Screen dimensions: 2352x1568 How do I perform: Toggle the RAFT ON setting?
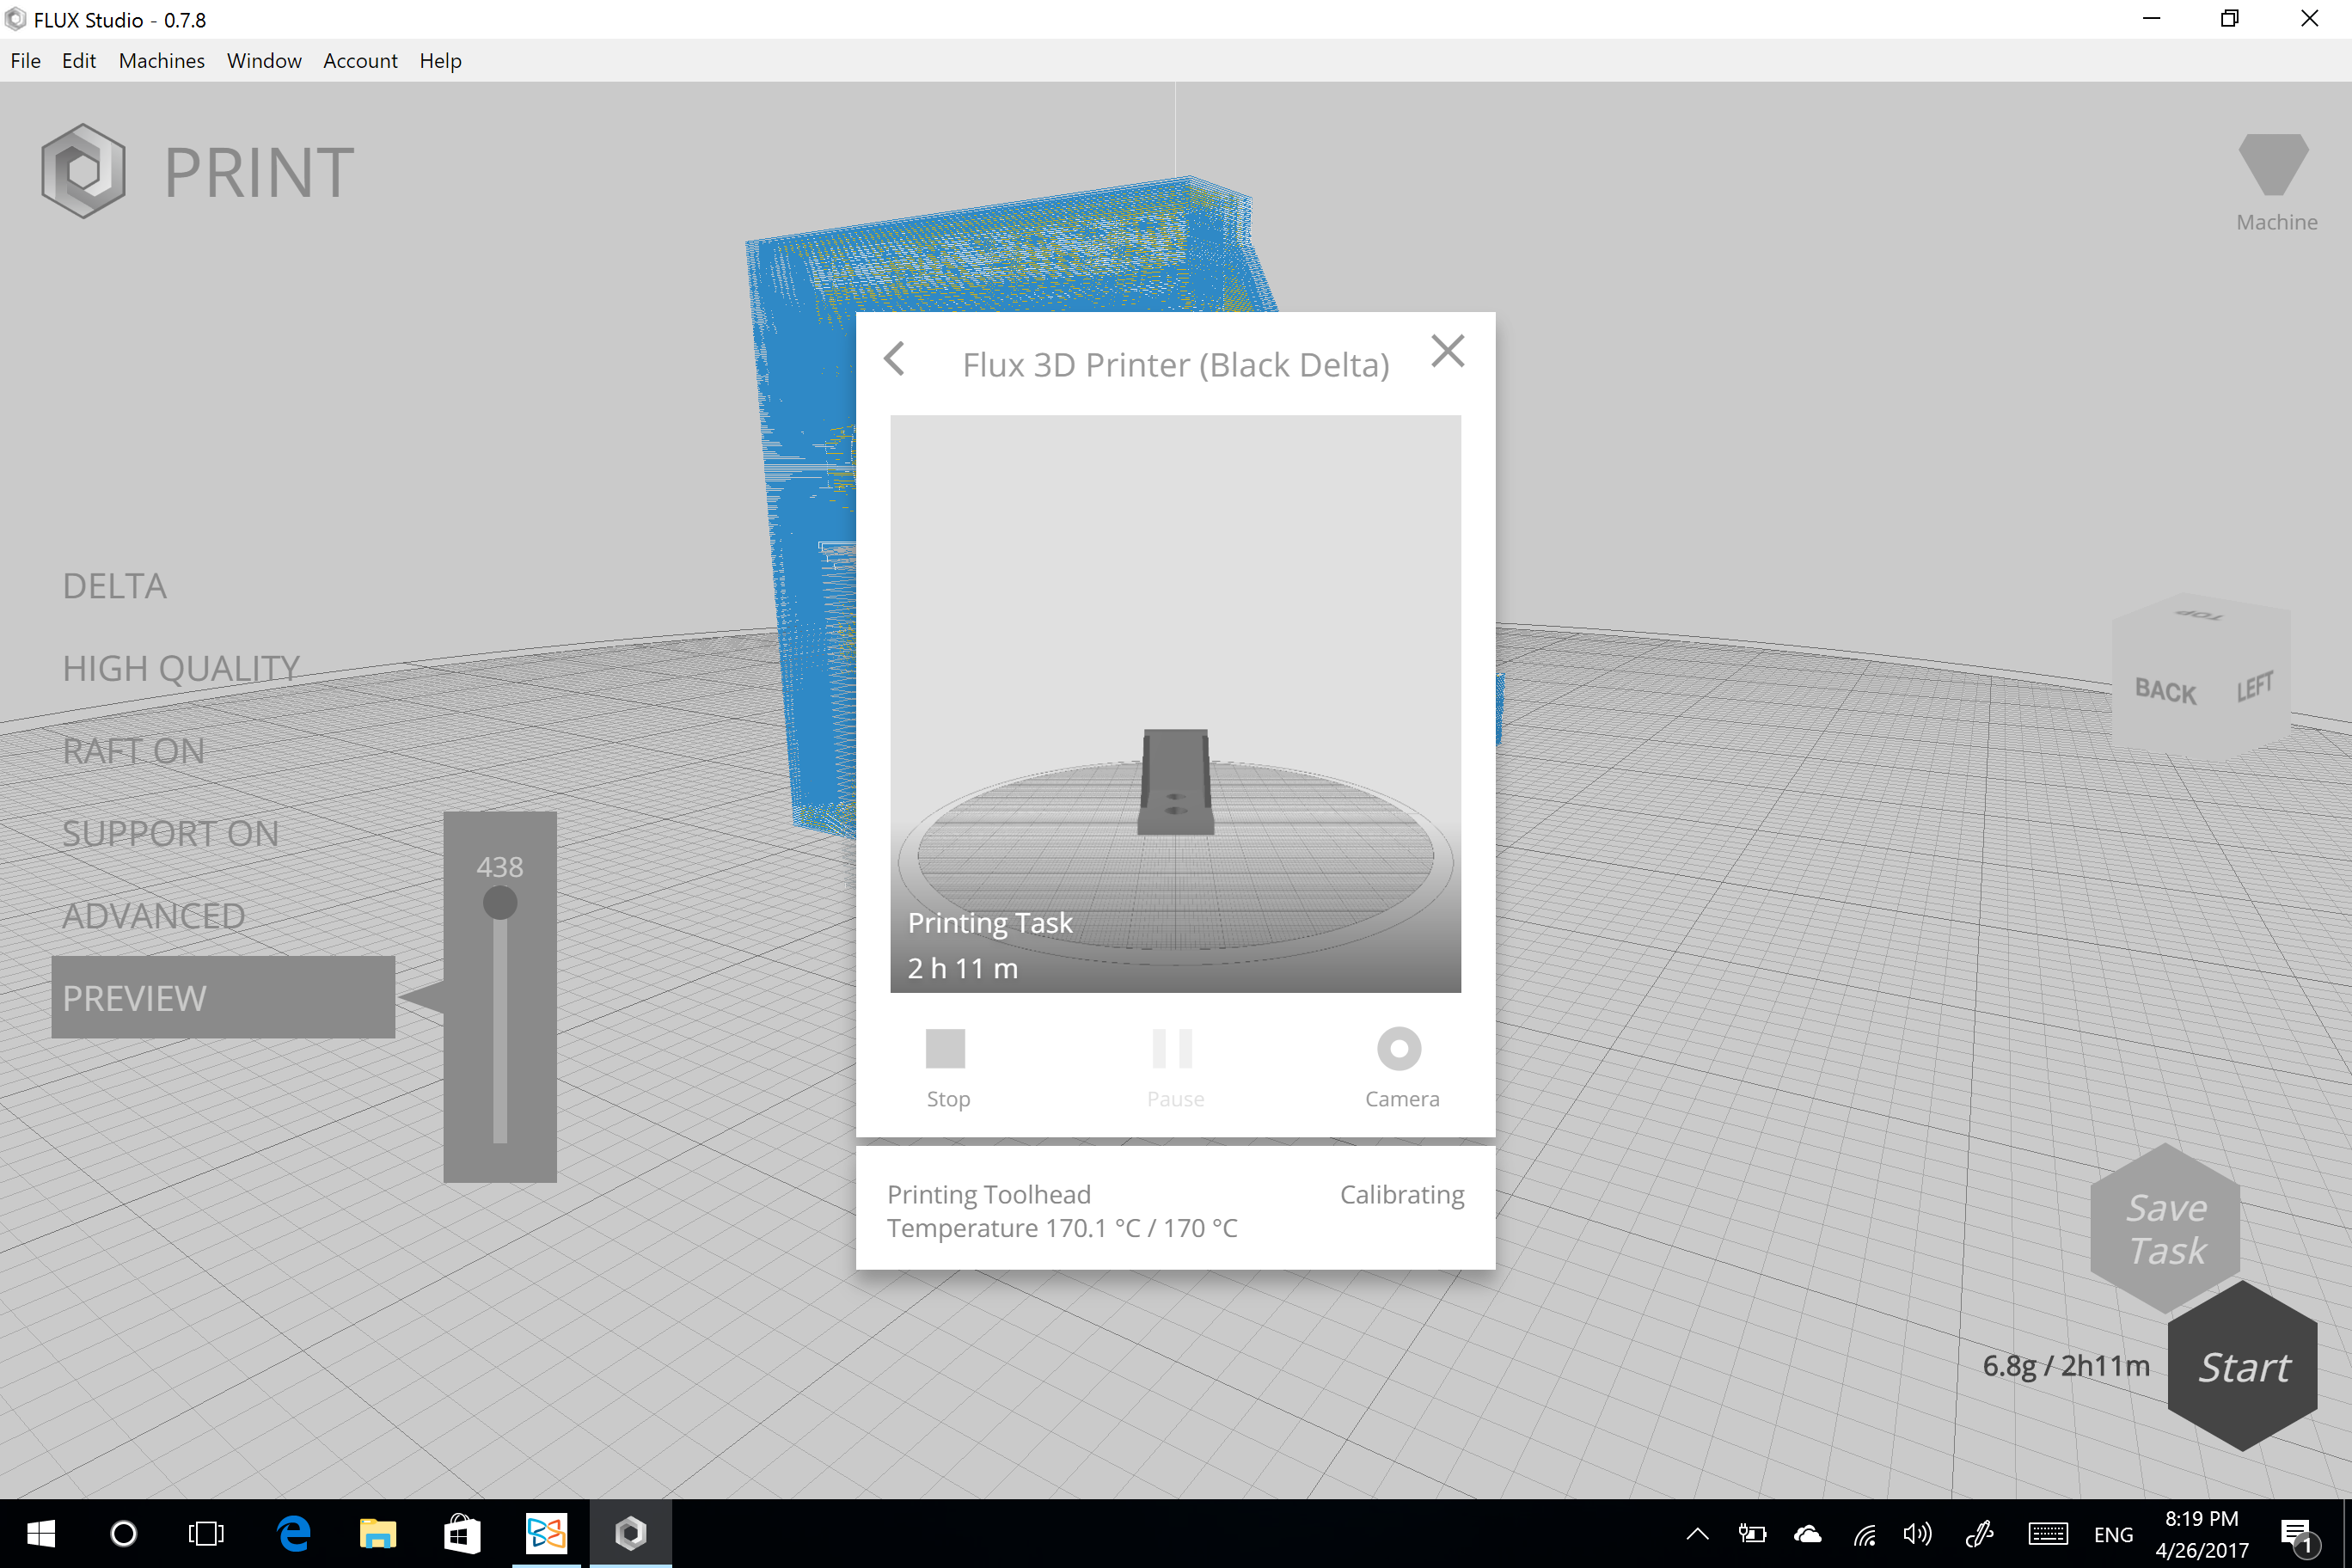tap(134, 751)
